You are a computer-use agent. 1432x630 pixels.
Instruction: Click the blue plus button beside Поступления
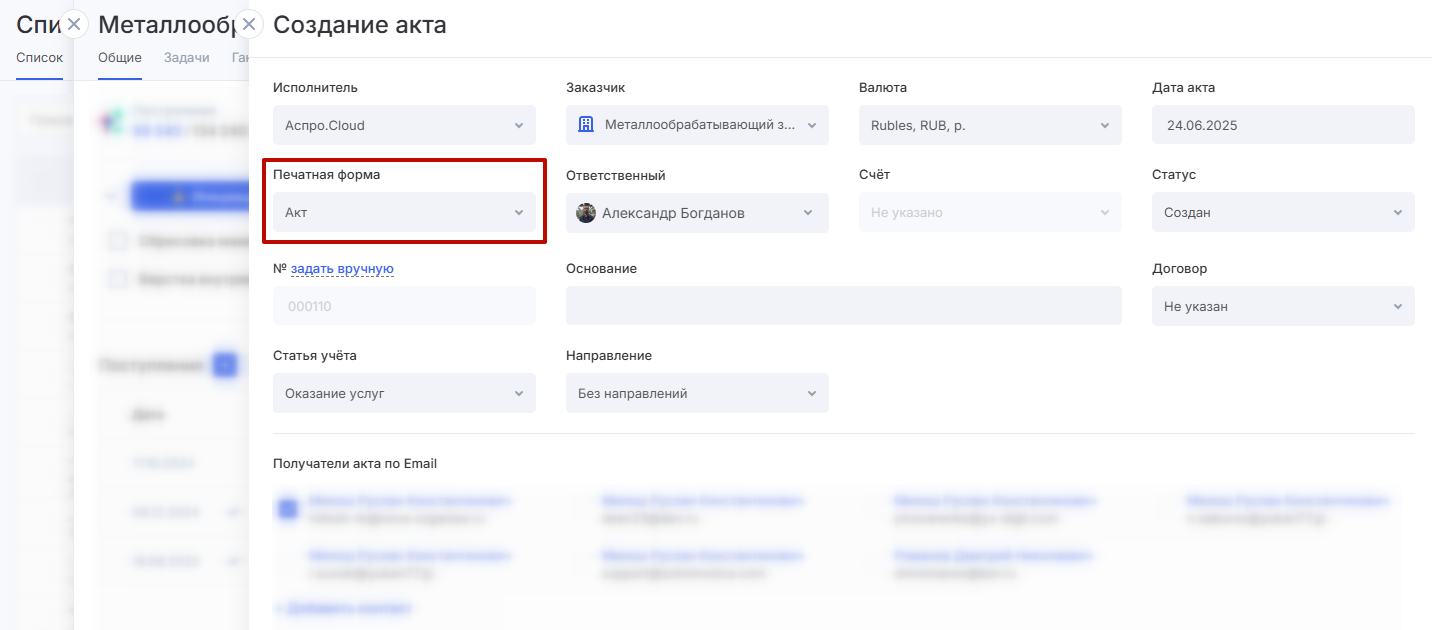point(226,366)
